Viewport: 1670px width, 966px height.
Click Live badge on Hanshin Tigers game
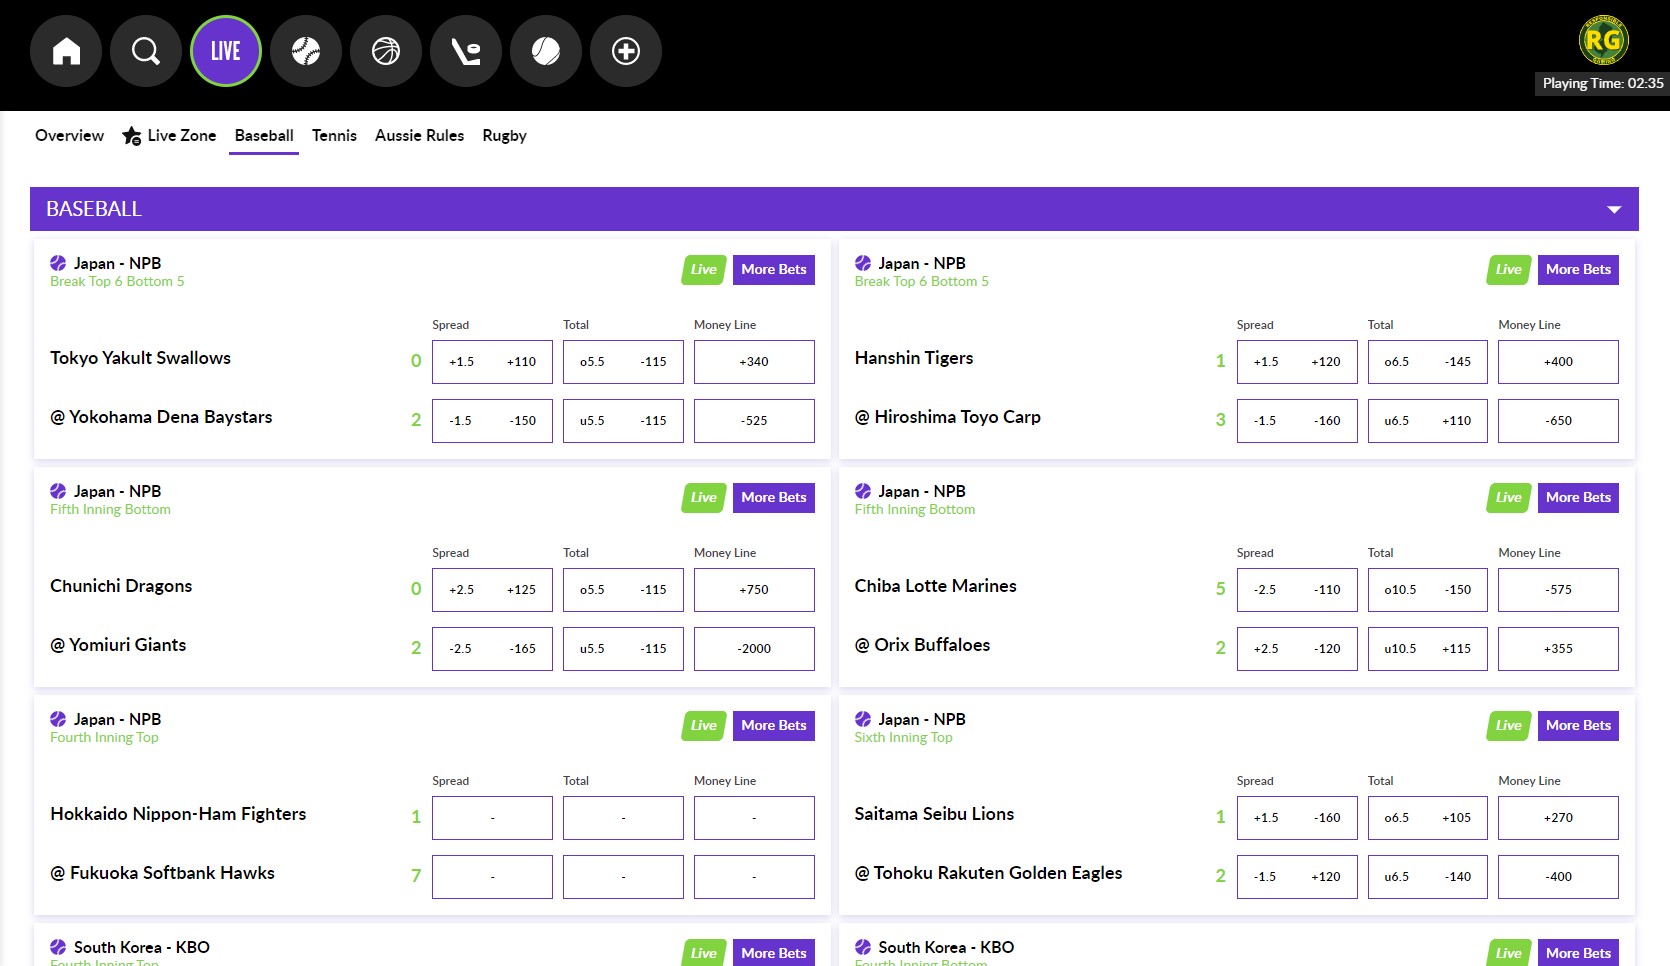[1508, 269]
